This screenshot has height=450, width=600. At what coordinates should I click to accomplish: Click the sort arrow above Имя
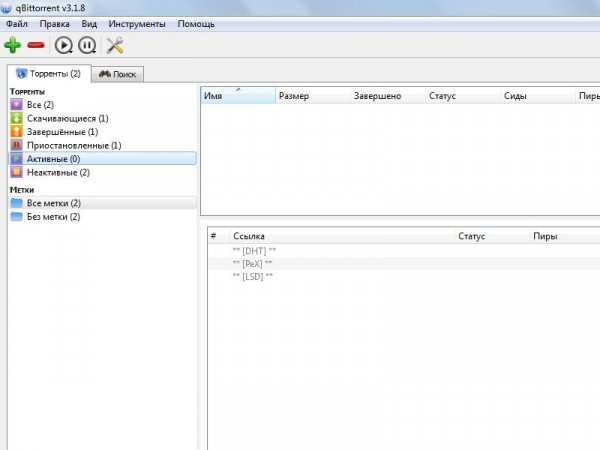click(x=238, y=90)
